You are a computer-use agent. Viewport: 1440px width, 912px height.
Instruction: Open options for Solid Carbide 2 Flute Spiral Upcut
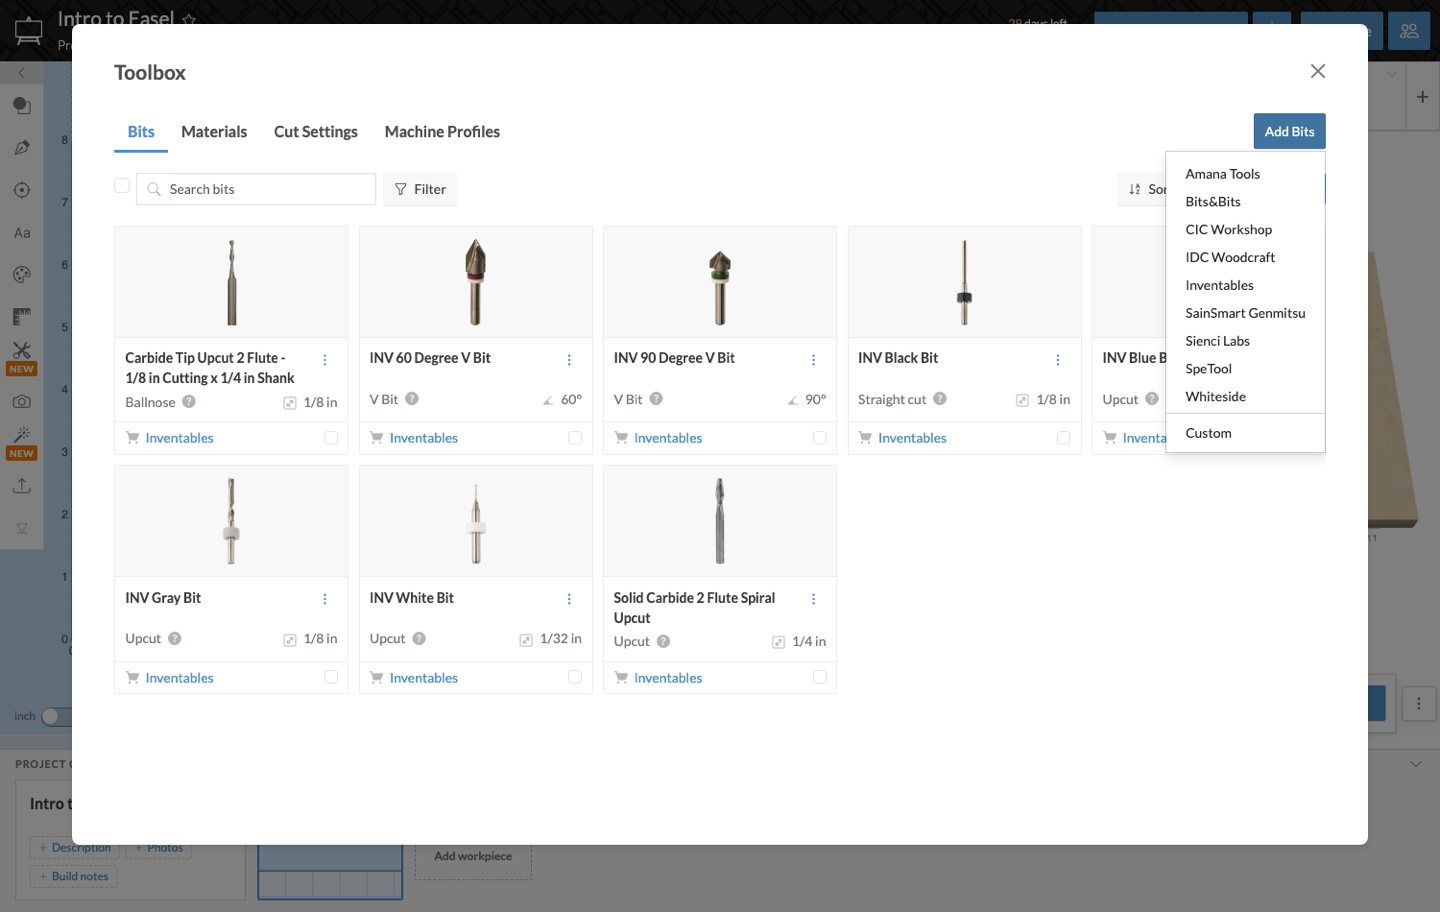[813, 599]
